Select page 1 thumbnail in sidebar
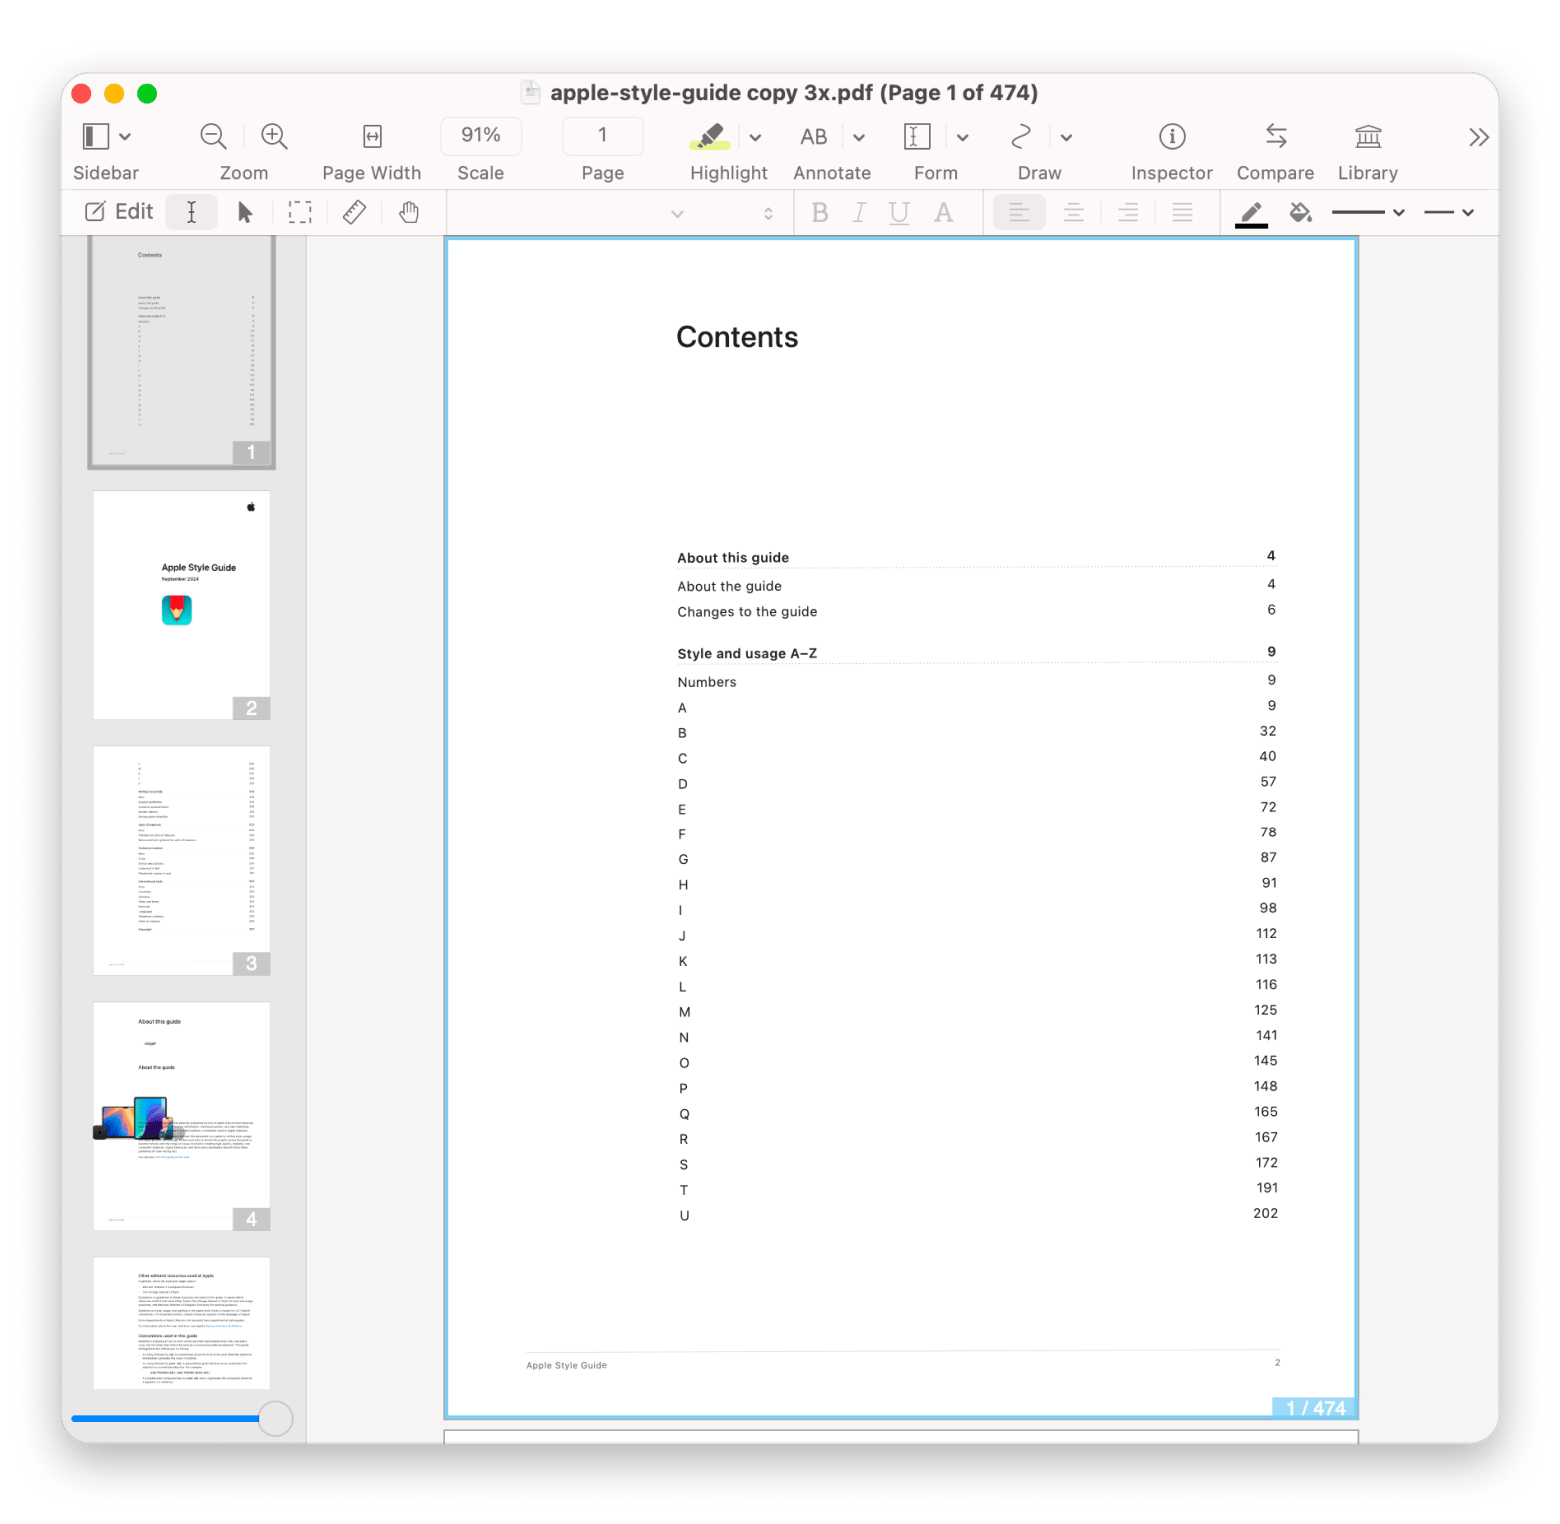The width and height of the screenshot is (1560, 1524). (x=181, y=352)
